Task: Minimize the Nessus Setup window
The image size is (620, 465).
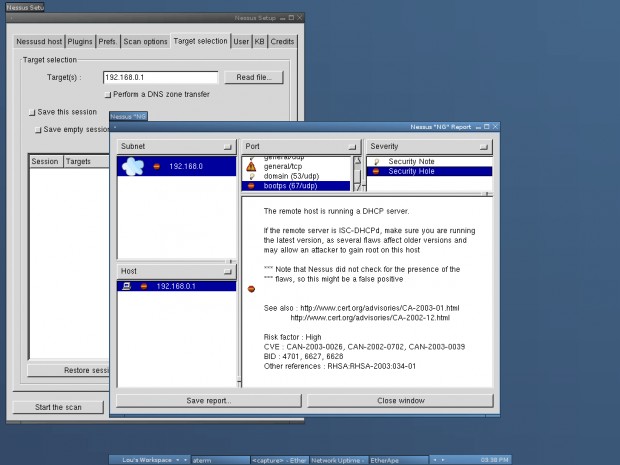Action: click(x=282, y=18)
